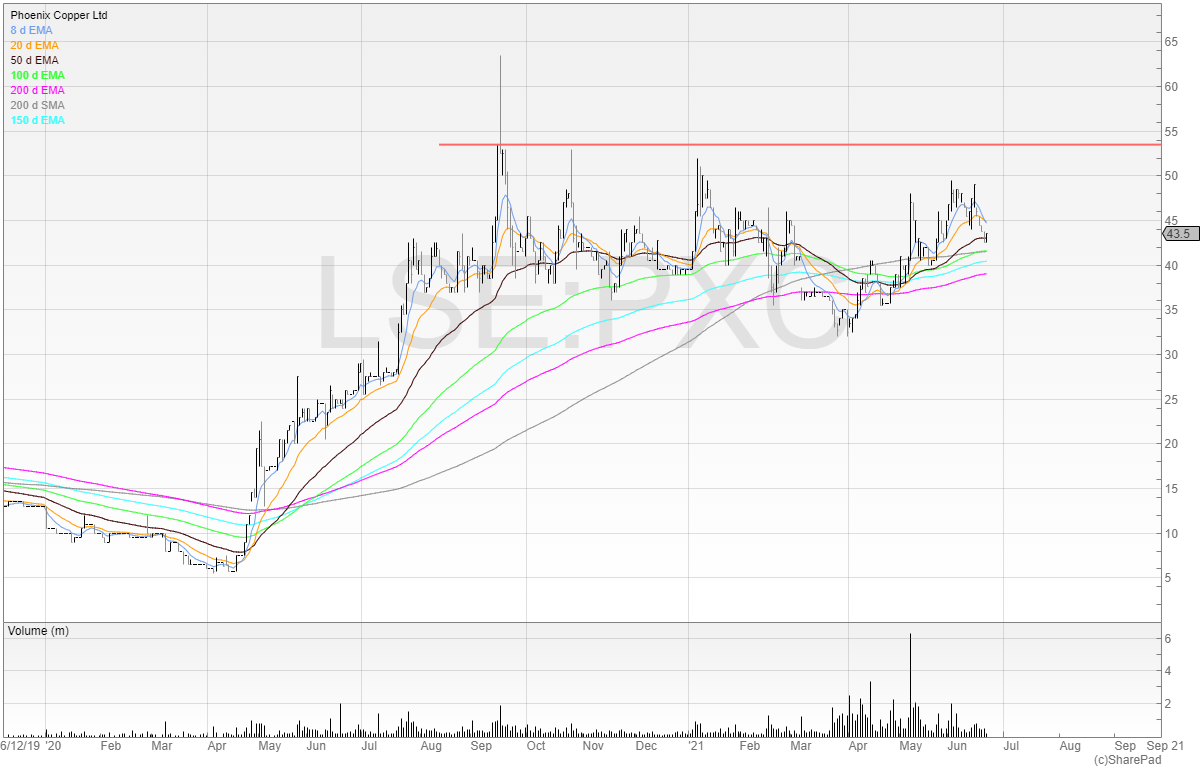Image resolution: width=1200 pixels, height=768 pixels.
Task: Click the Oct label on the time axis
Action: coord(536,746)
